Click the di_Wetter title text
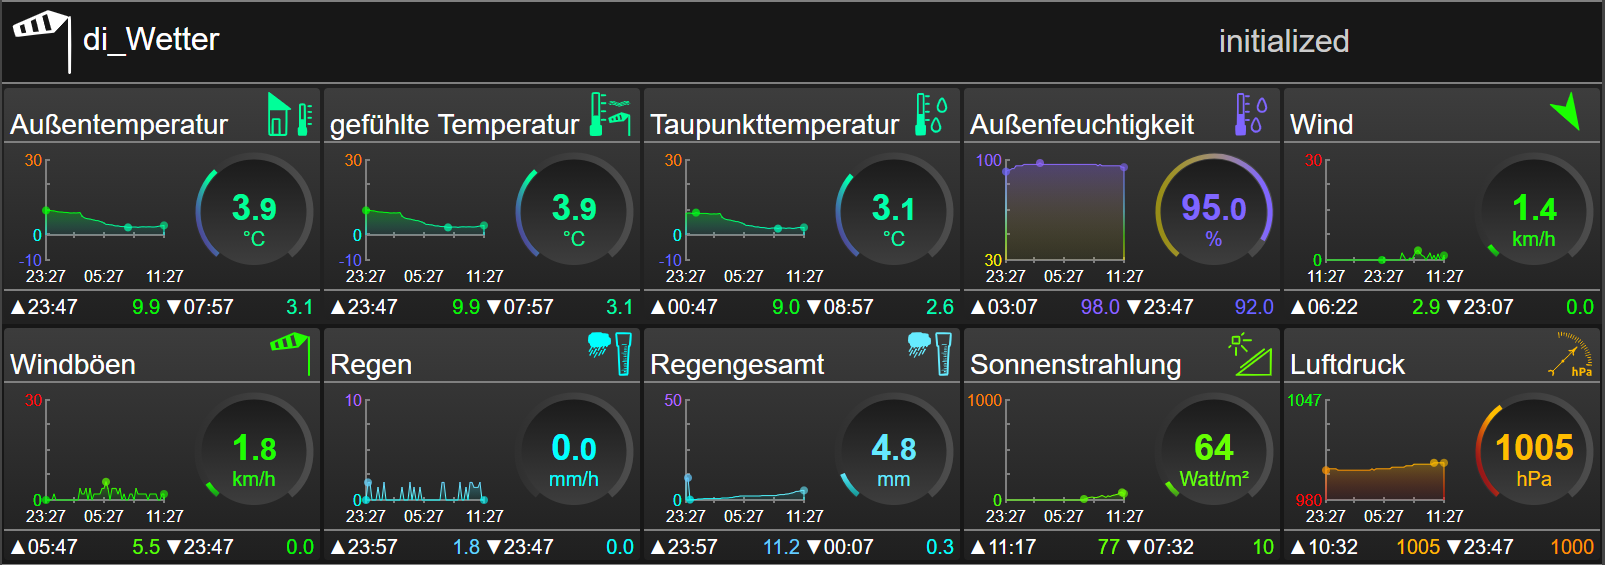 (x=151, y=40)
